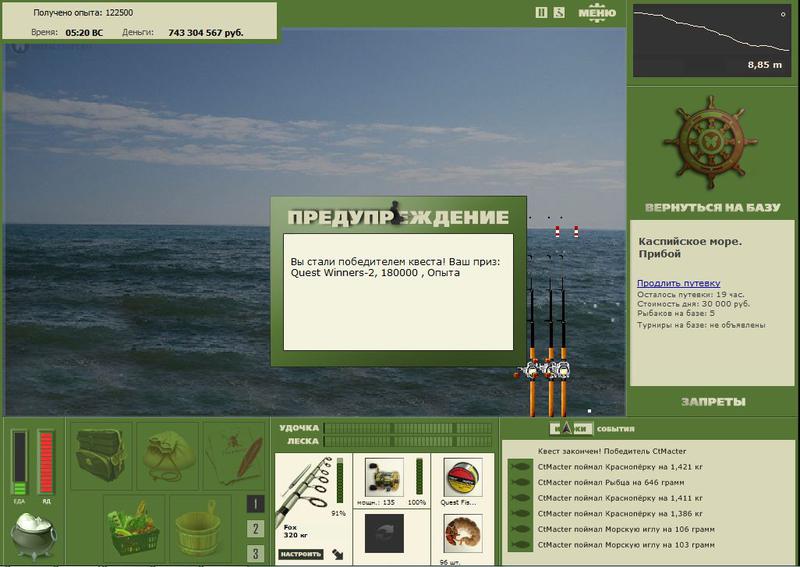Click 'Рыбаков на базе: 5' text
This screenshot has width=800, height=567.
point(676,313)
